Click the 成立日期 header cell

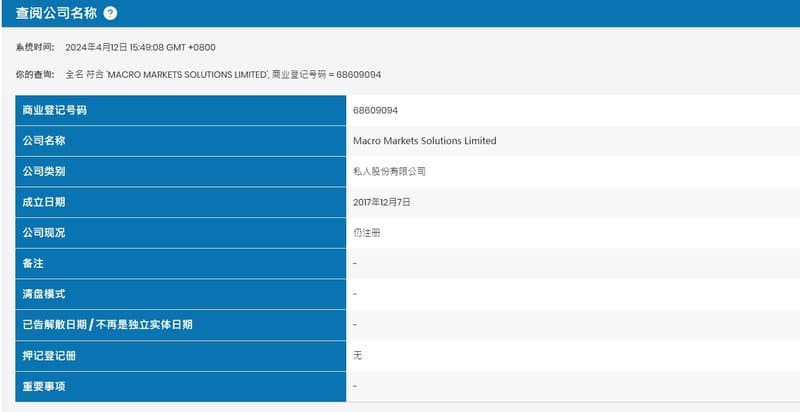pos(181,202)
